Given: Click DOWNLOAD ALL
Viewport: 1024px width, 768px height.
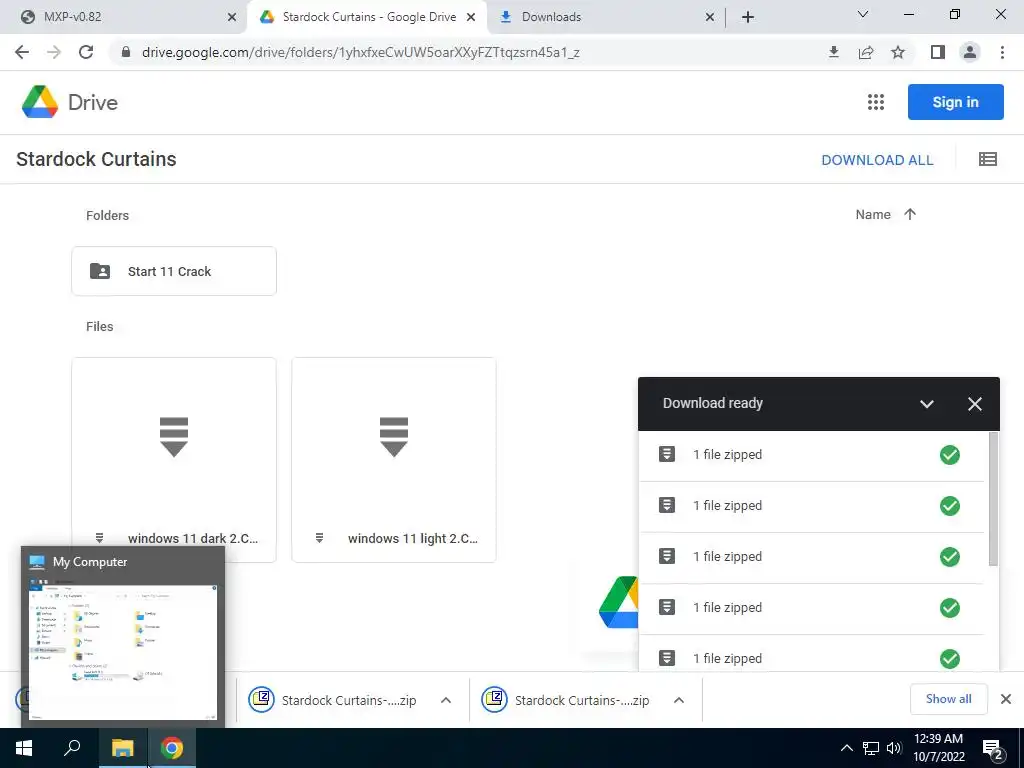Looking at the screenshot, I should point(877,160).
